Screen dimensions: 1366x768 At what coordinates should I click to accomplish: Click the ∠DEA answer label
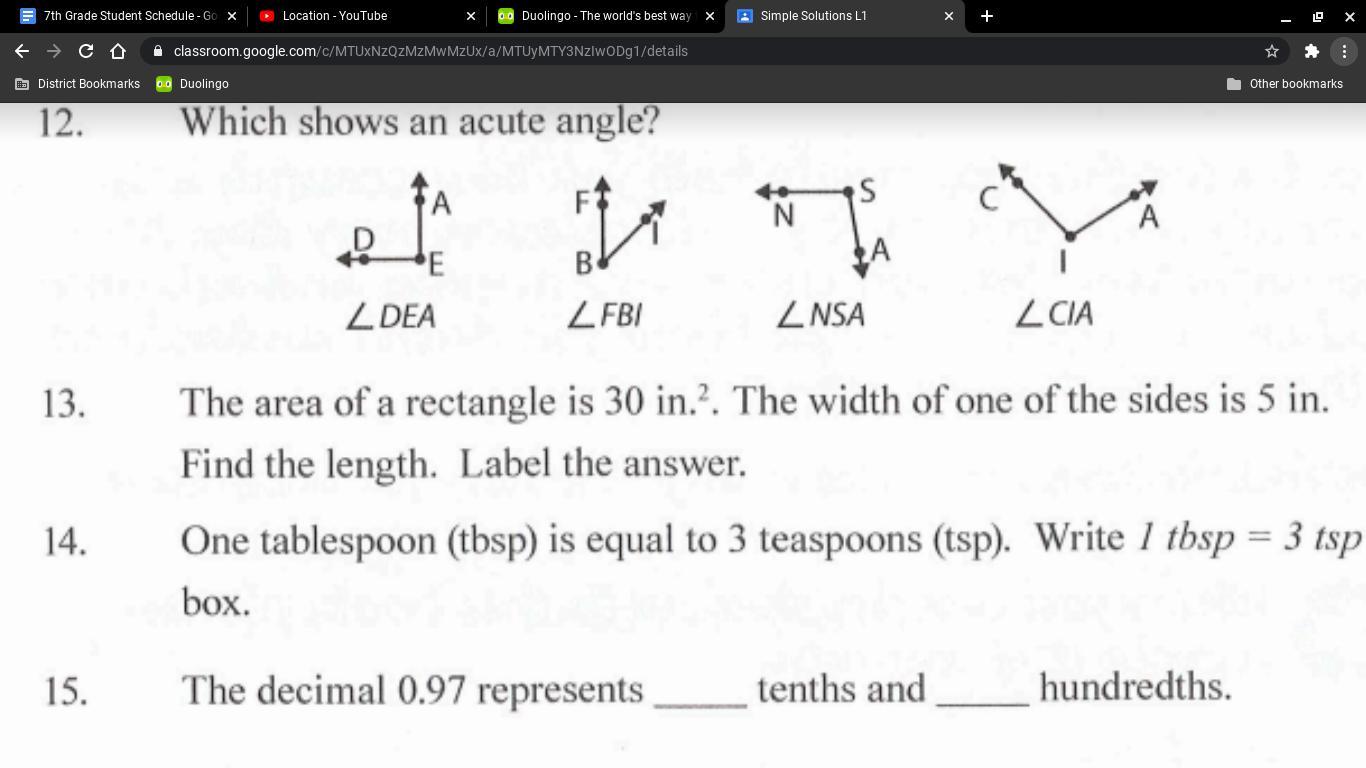pyautogui.click(x=391, y=317)
